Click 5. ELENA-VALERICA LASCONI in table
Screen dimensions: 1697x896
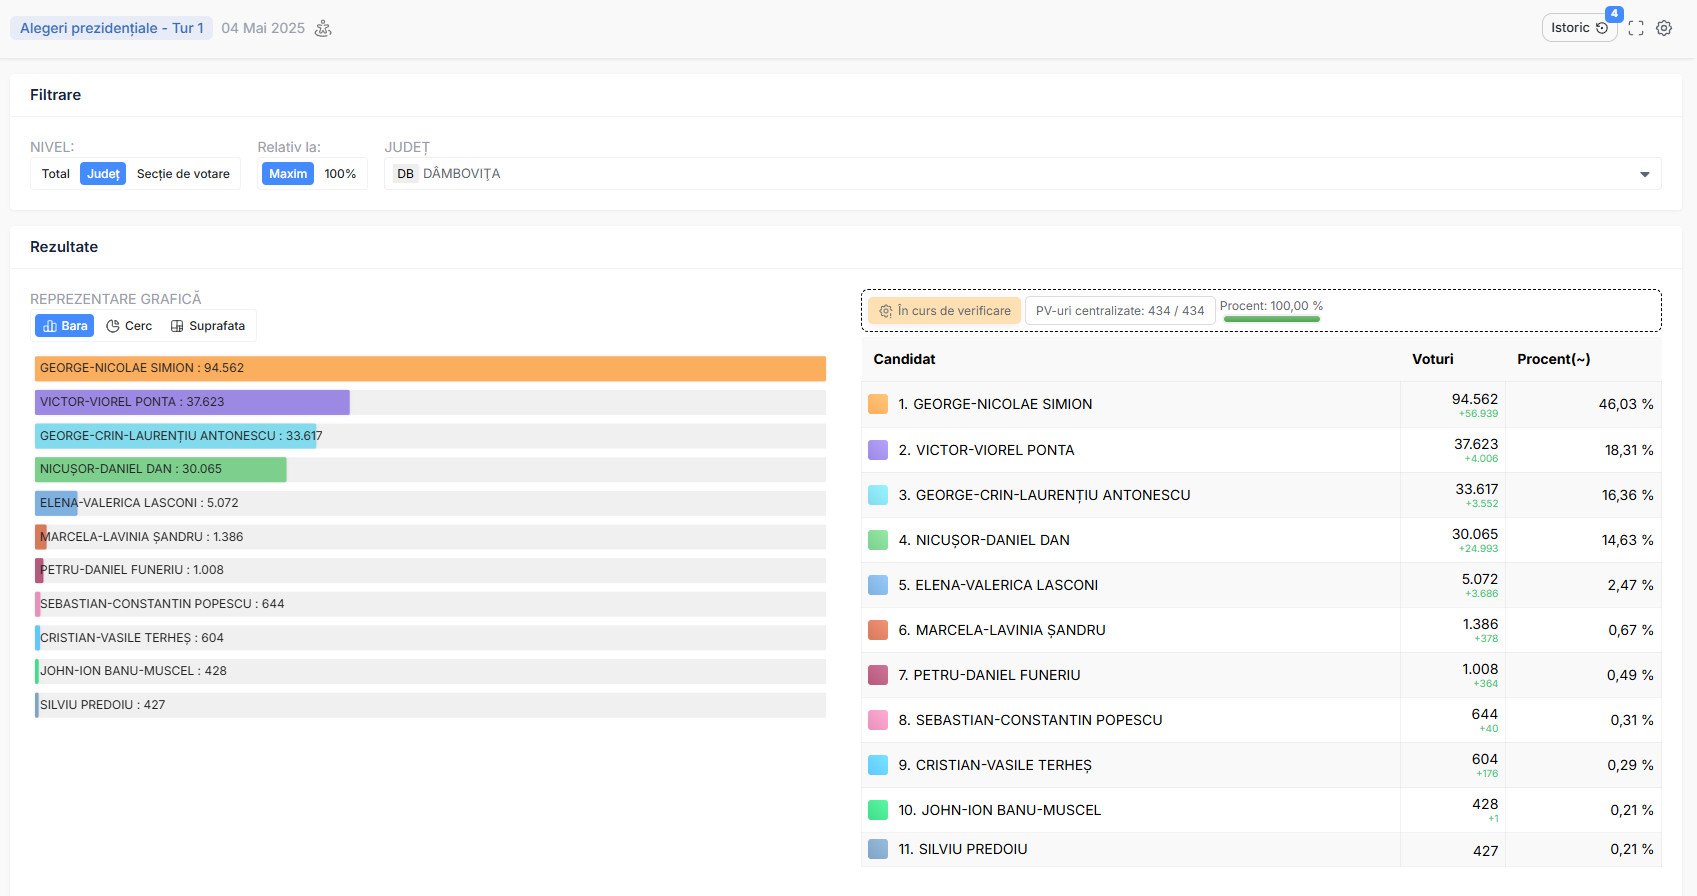tap(998, 585)
